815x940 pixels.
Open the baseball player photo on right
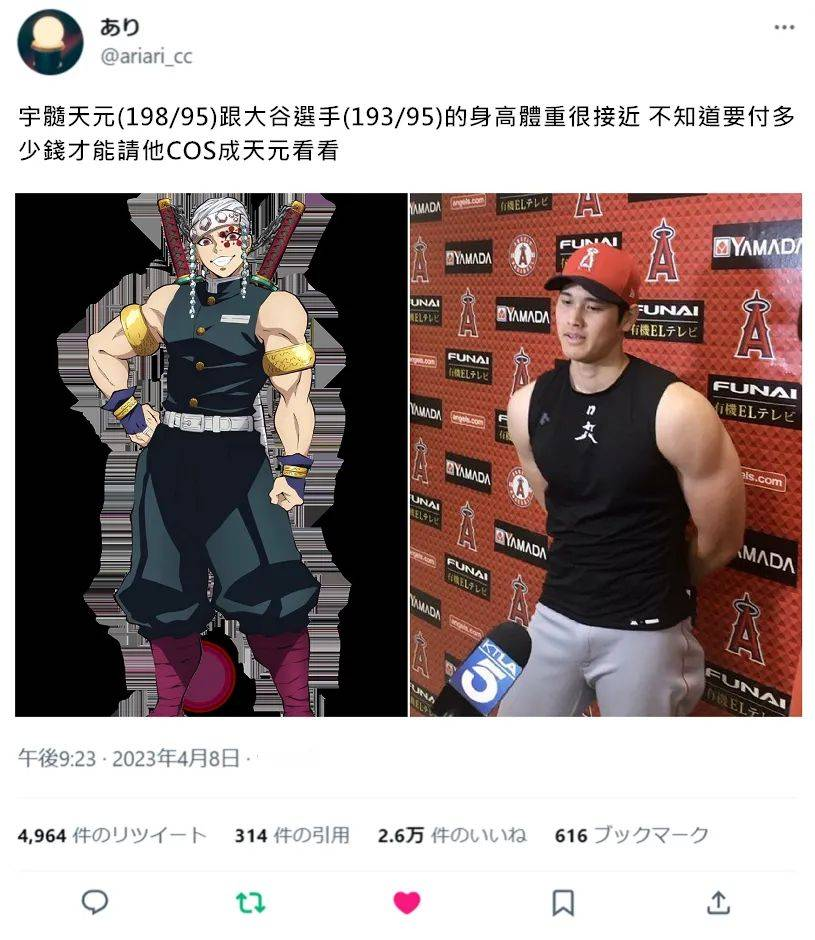coord(606,455)
